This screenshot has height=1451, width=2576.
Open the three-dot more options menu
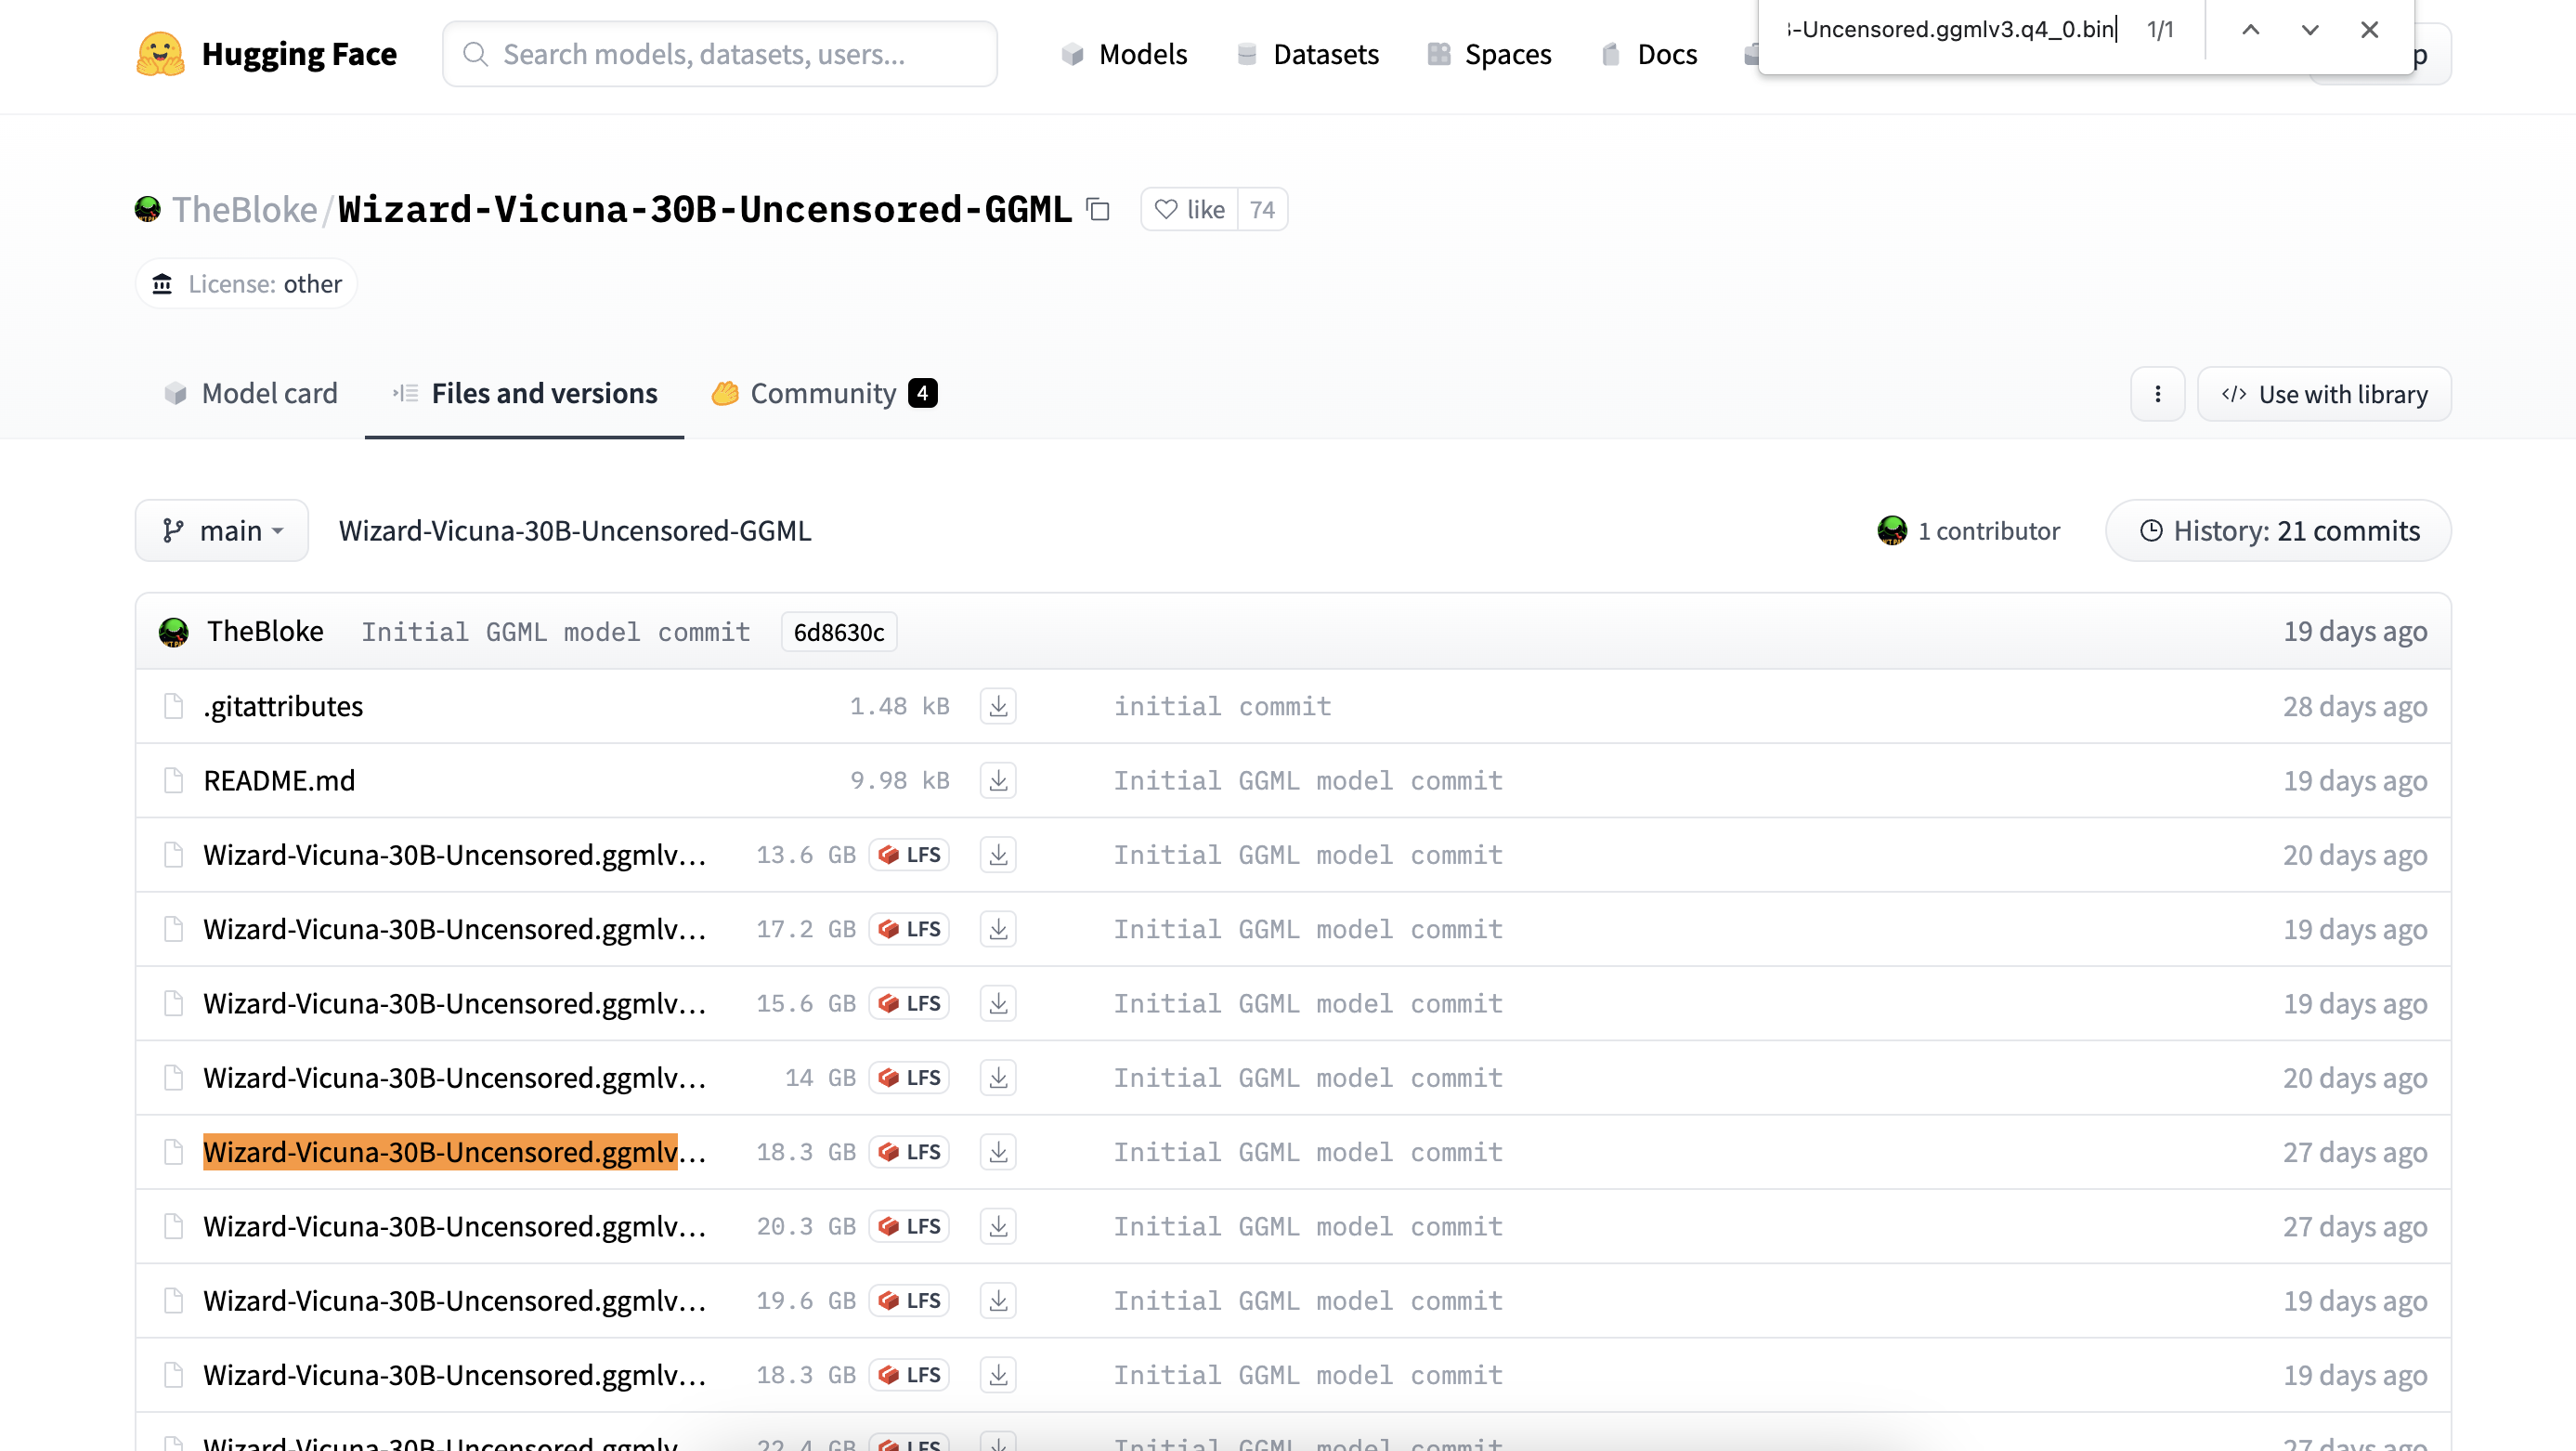tap(2157, 394)
